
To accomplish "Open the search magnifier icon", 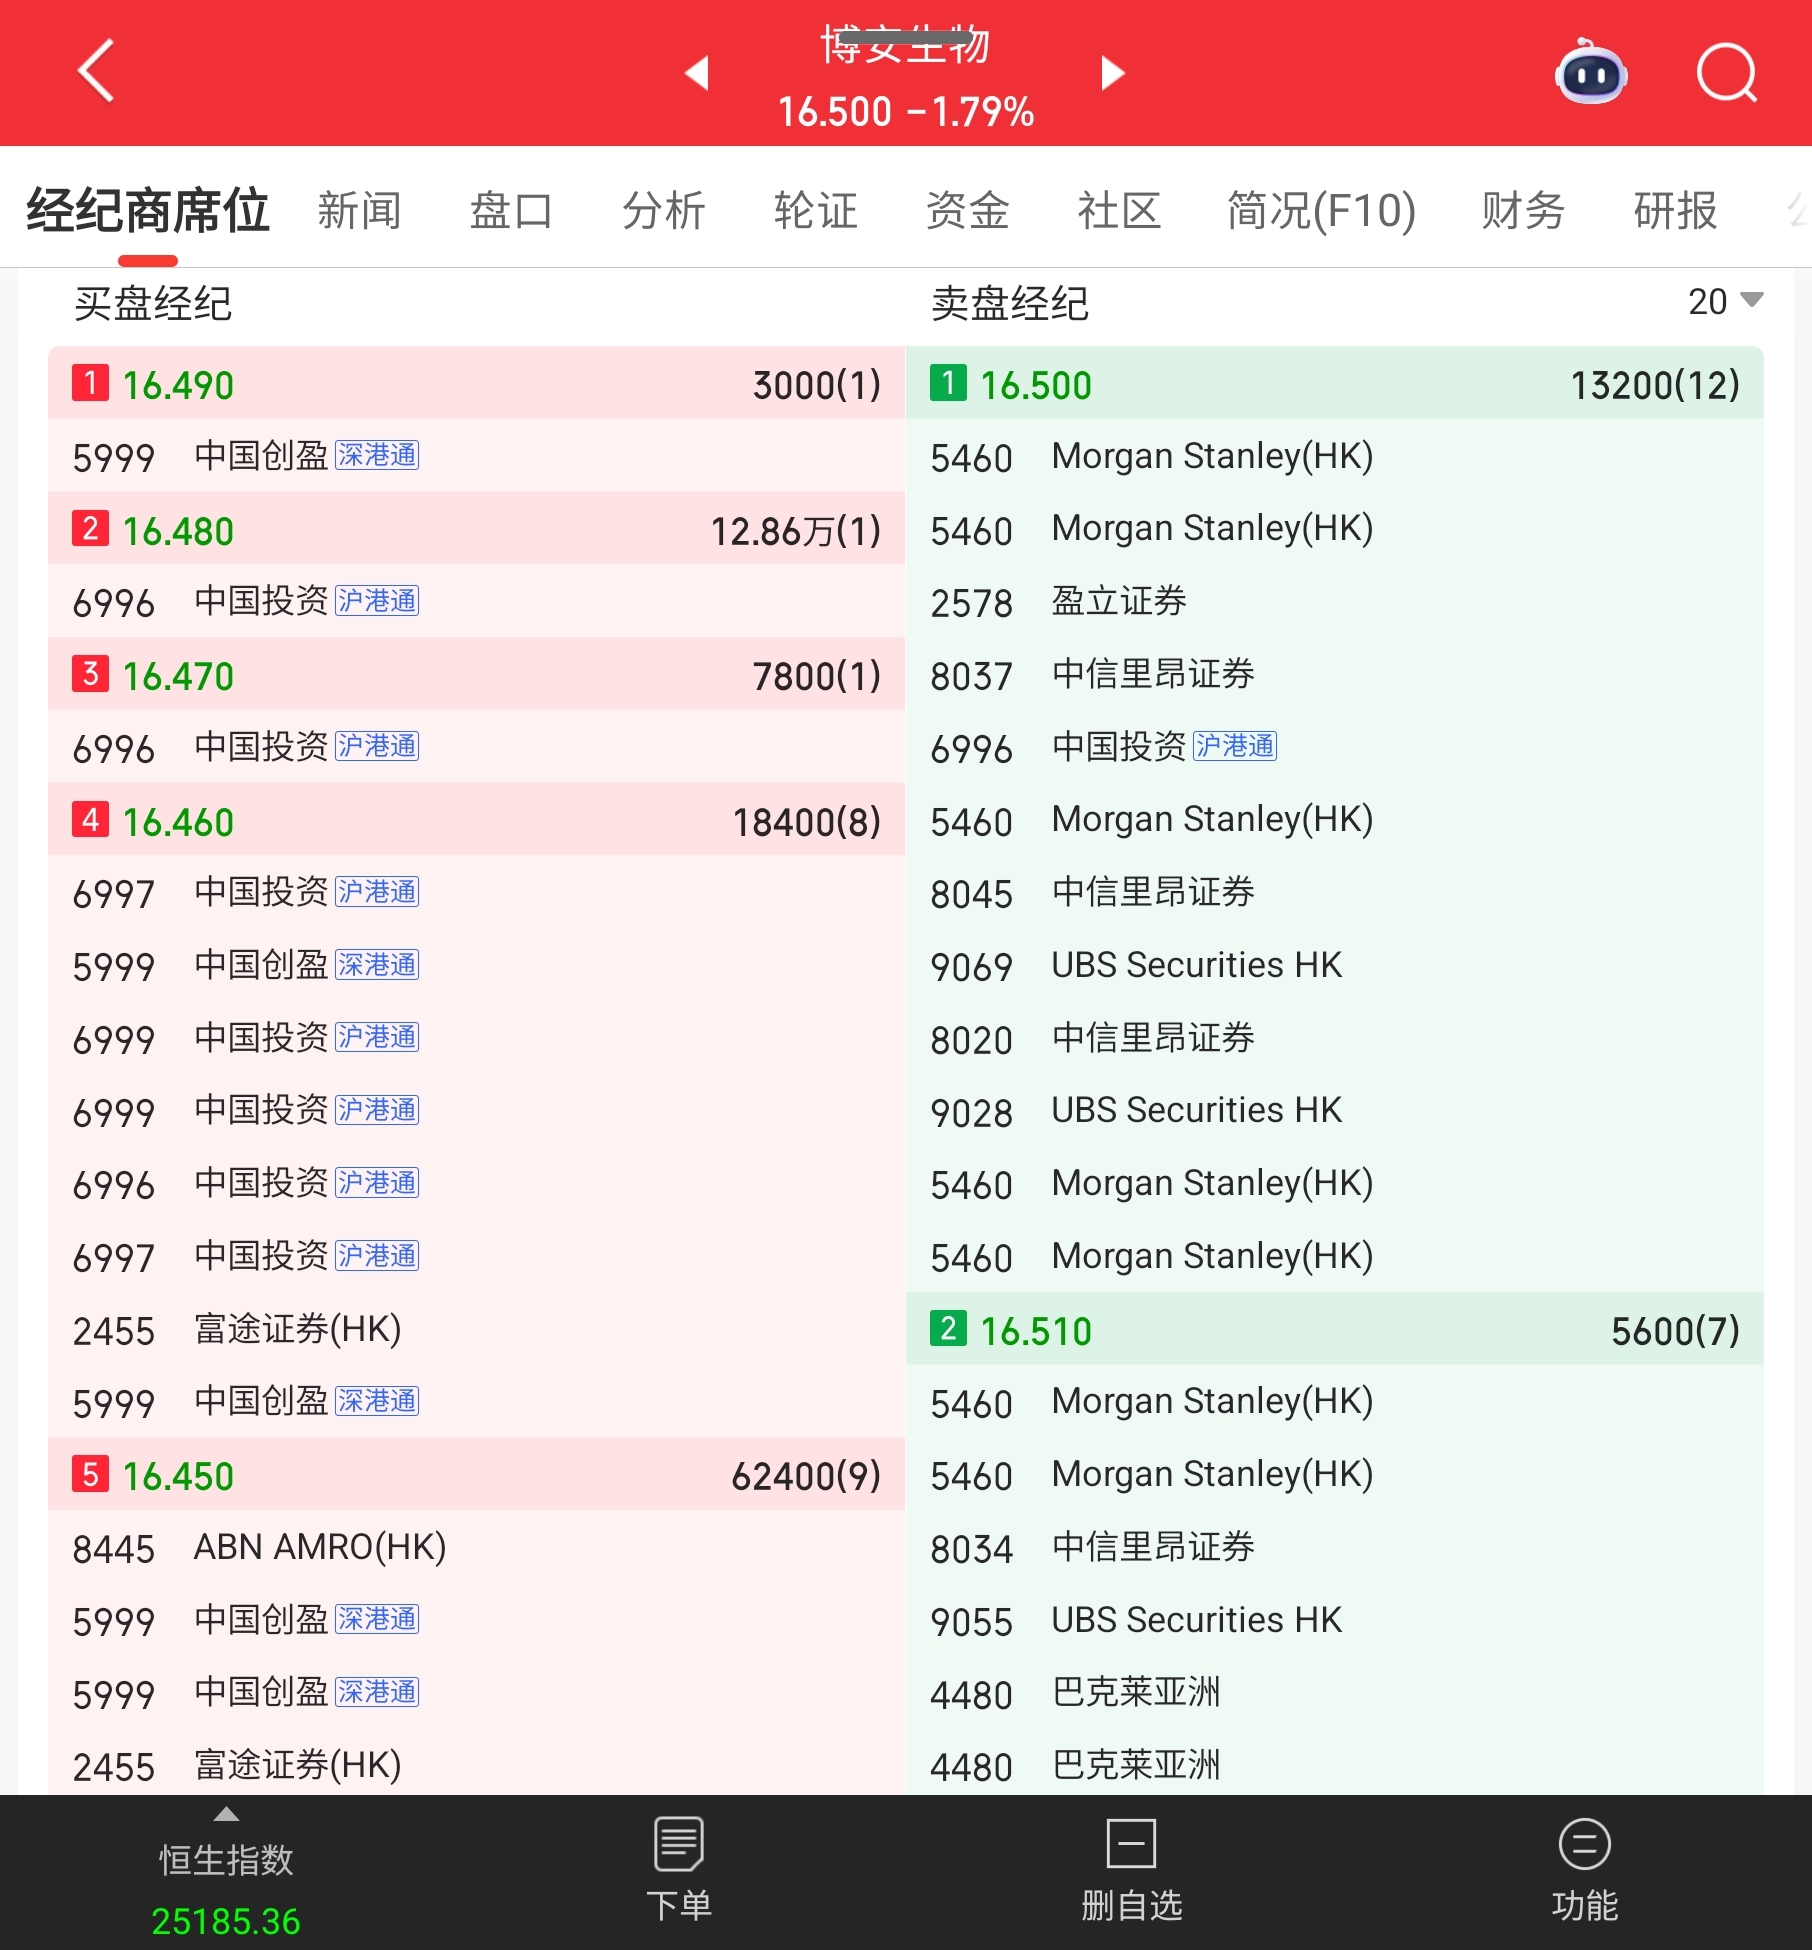I will (x=1727, y=72).
